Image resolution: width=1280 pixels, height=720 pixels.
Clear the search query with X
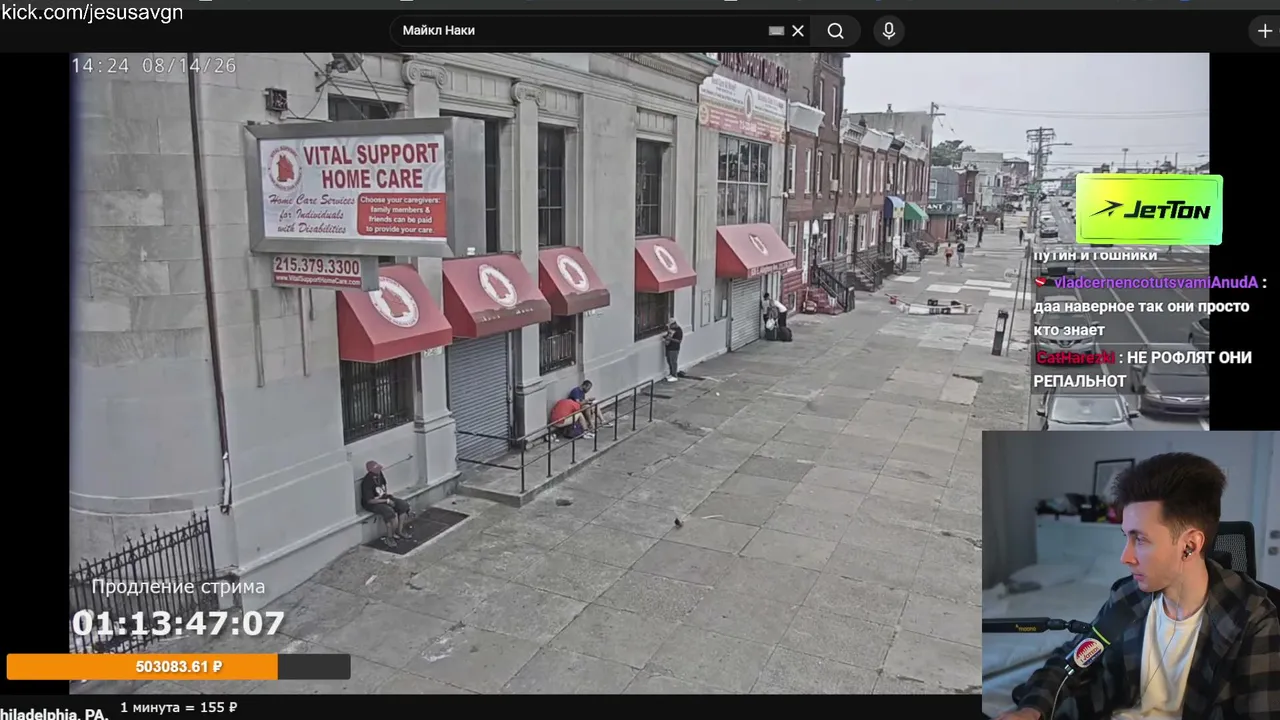798,31
